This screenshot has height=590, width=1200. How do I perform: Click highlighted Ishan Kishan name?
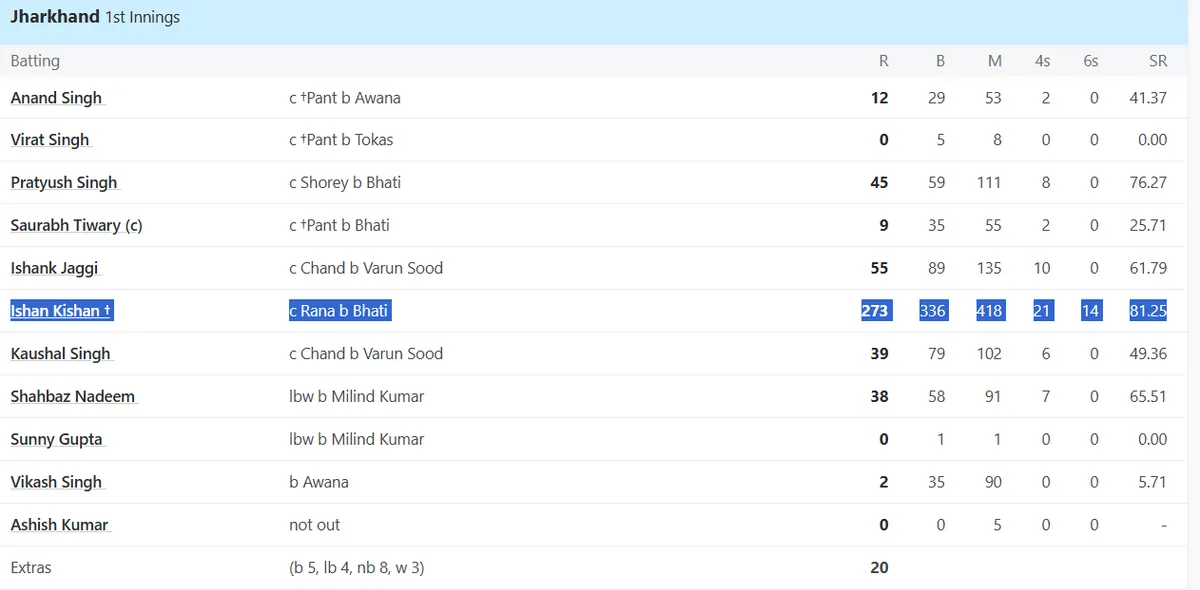tap(61, 311)
